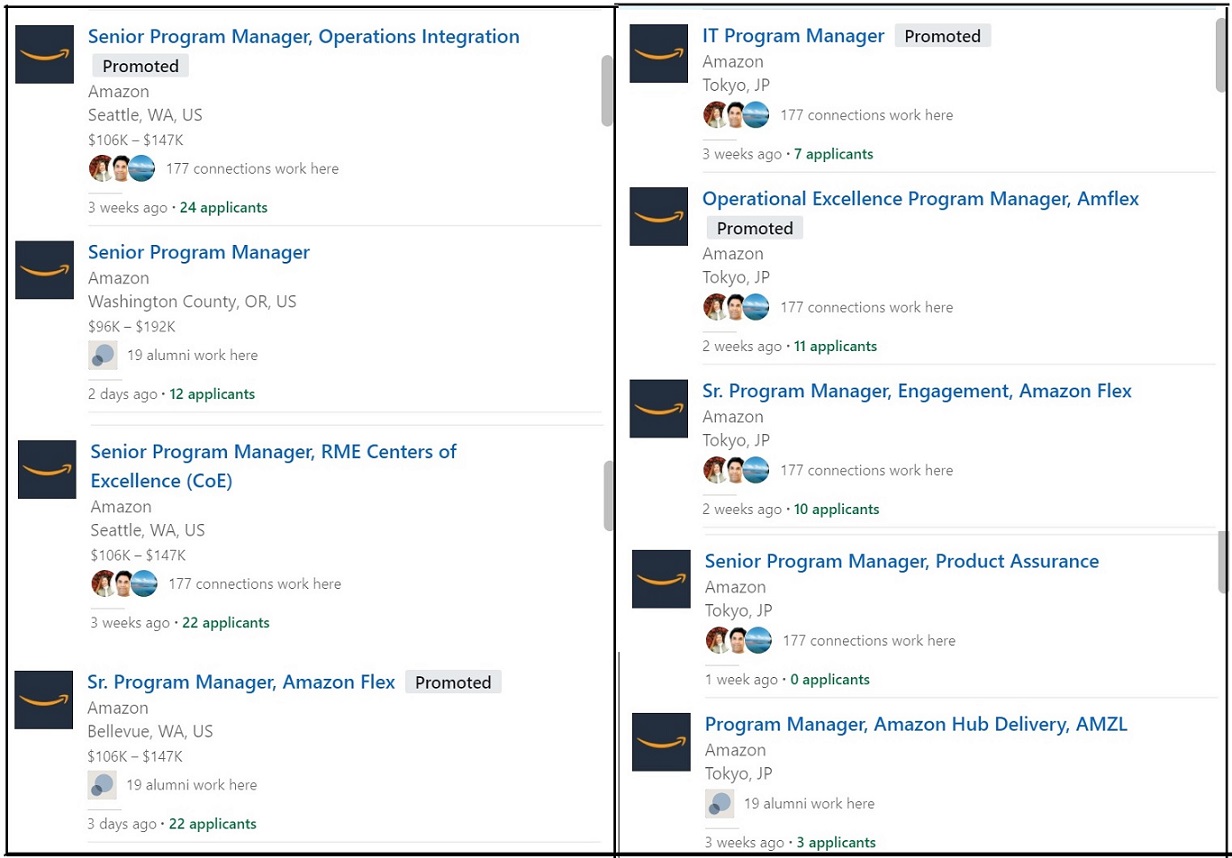Click '24 applicants' text
The height and width of the screenshot is (858, 1232).
(x=224, y=208)
